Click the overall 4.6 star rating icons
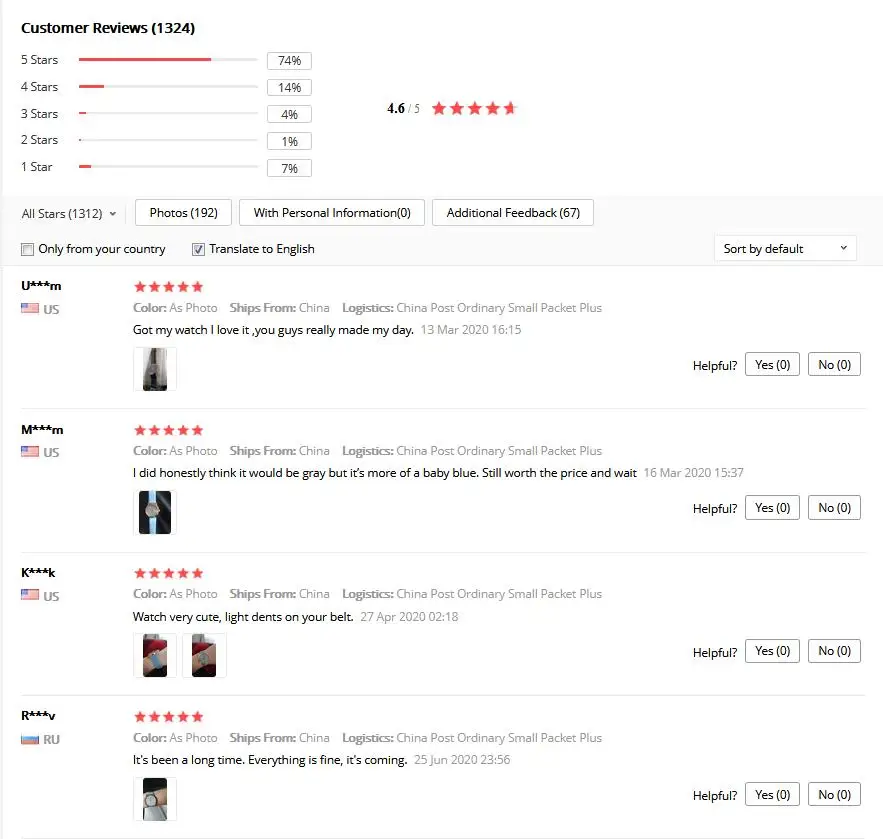This screenshot has height=839, width=883. (474, 108)
